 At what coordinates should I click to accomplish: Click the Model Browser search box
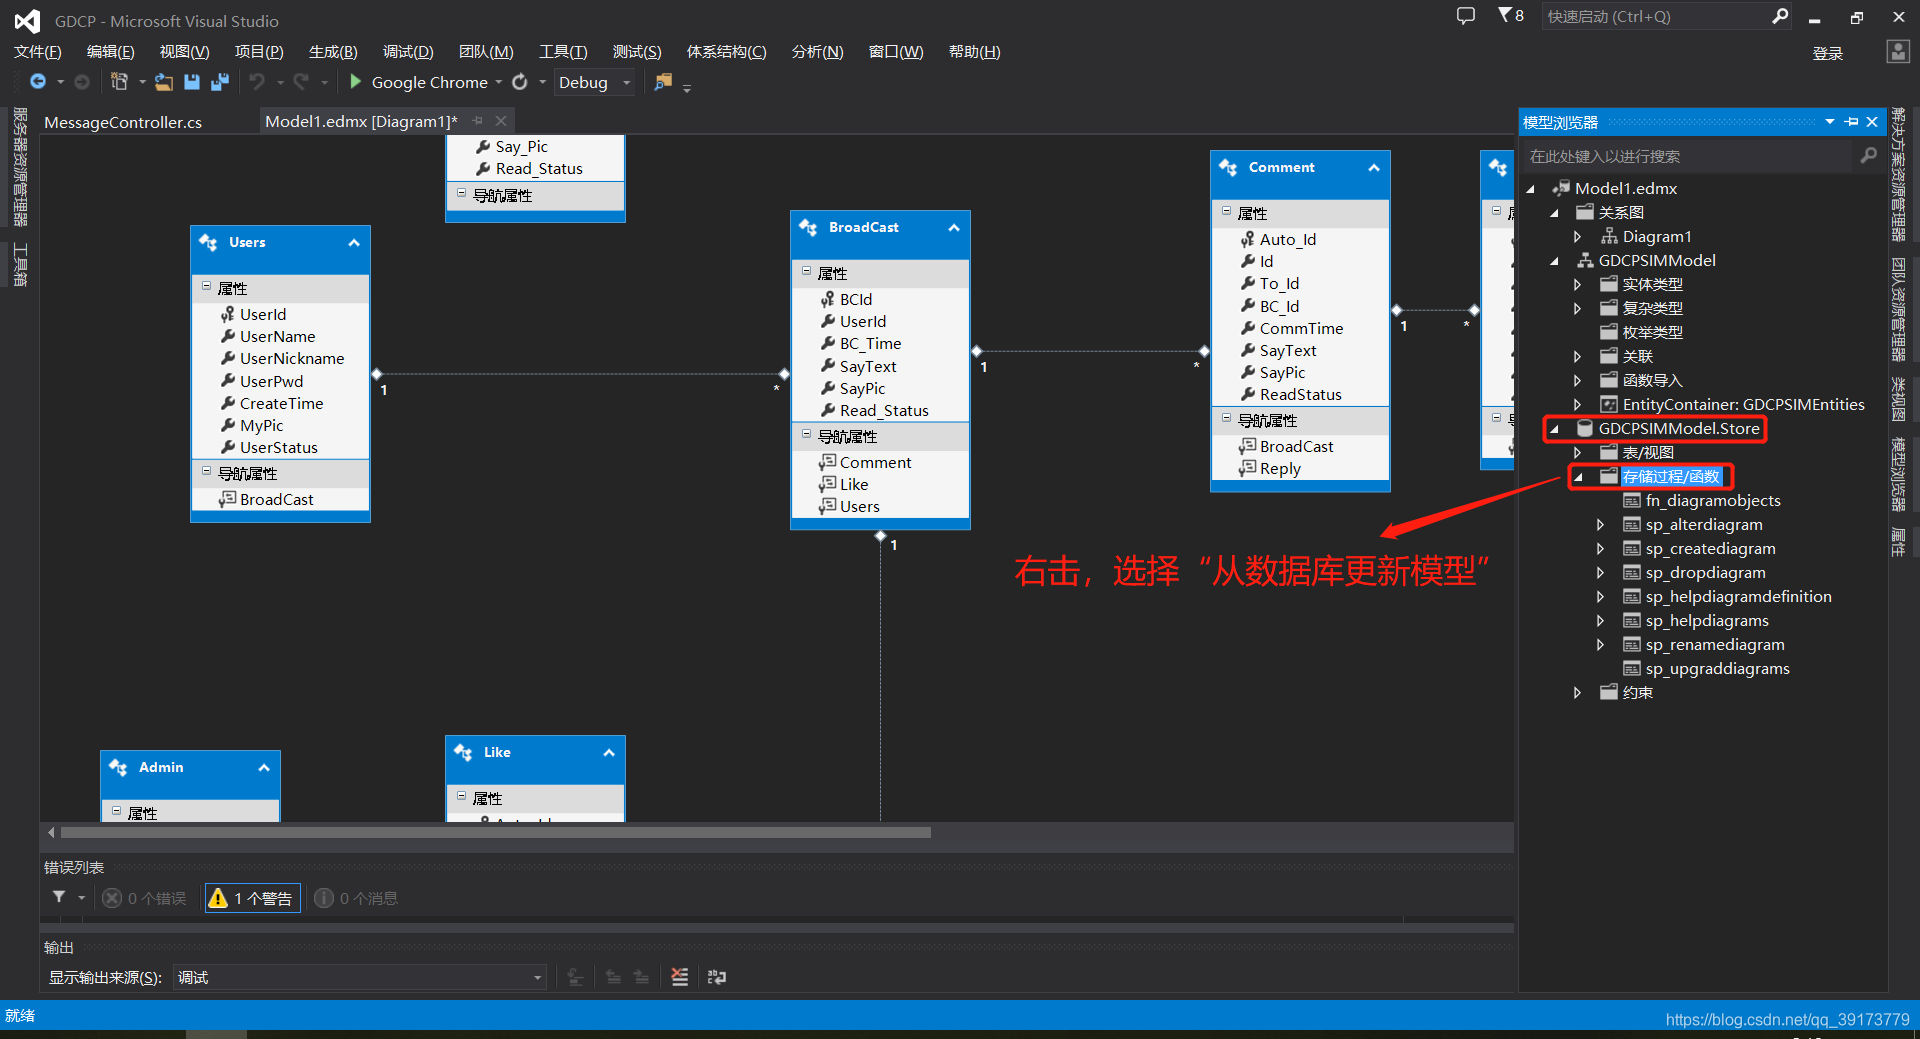1688,156
